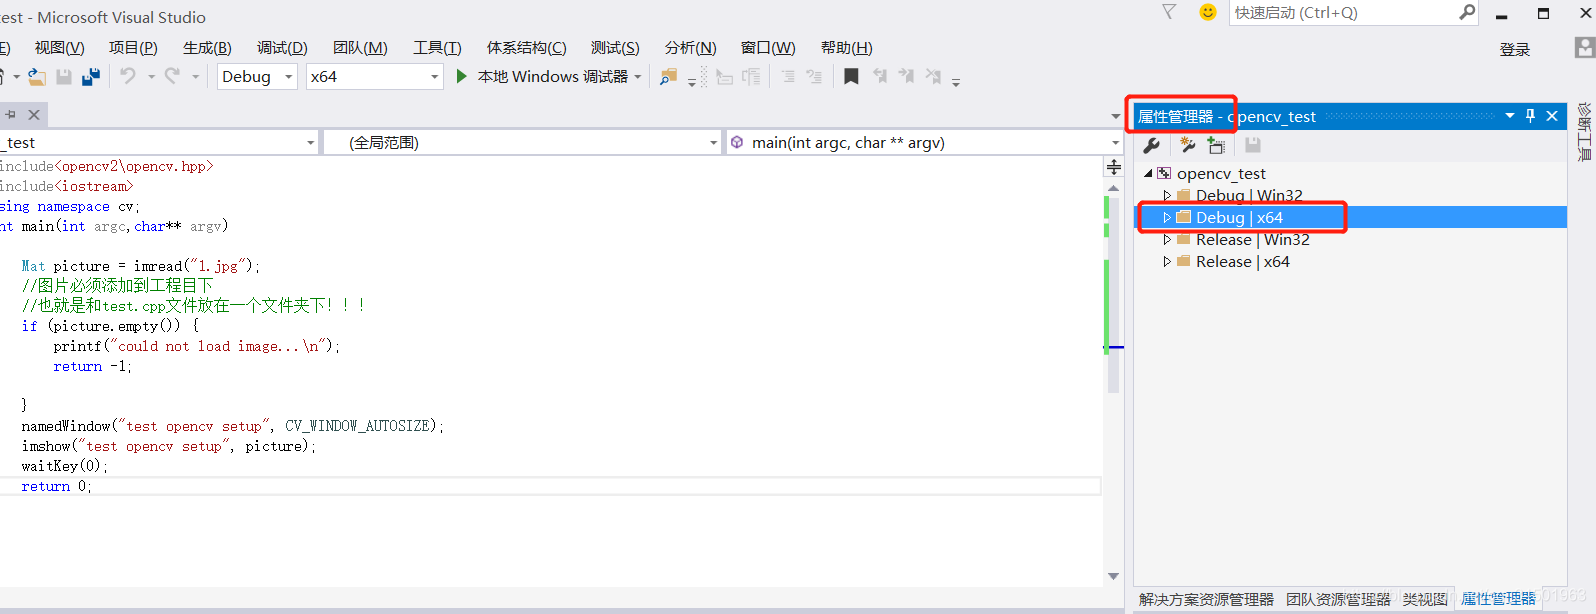Toggle a bookmark on the current line
Viewport: 1596px width, 614px height.
tap(851, 76)
